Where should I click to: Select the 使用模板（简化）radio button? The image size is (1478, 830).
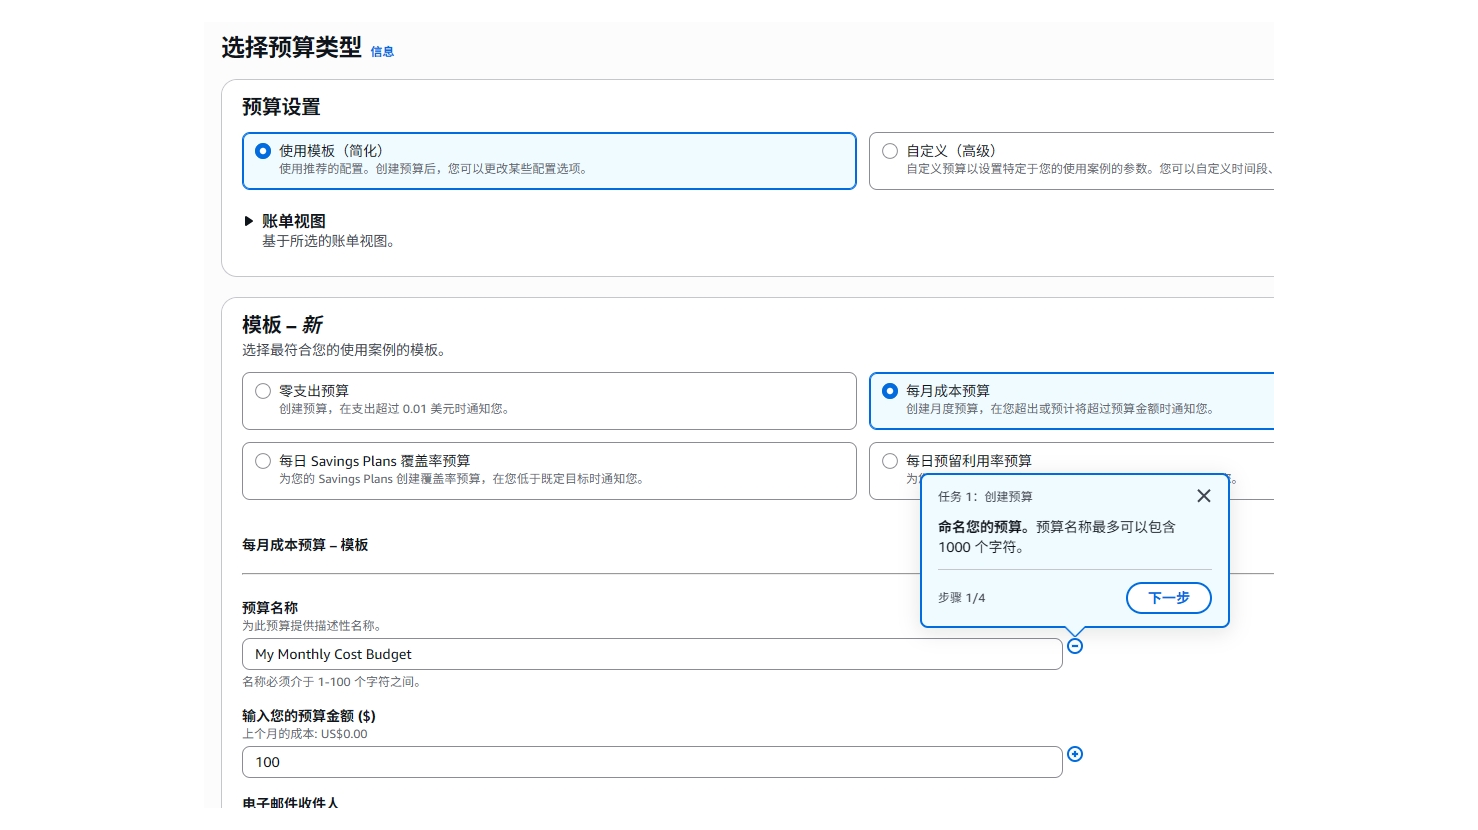263,151
